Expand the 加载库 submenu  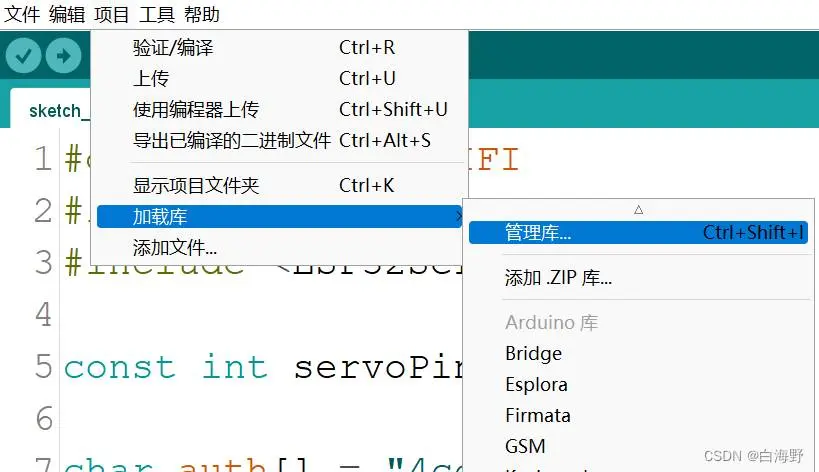coord(279,216)
